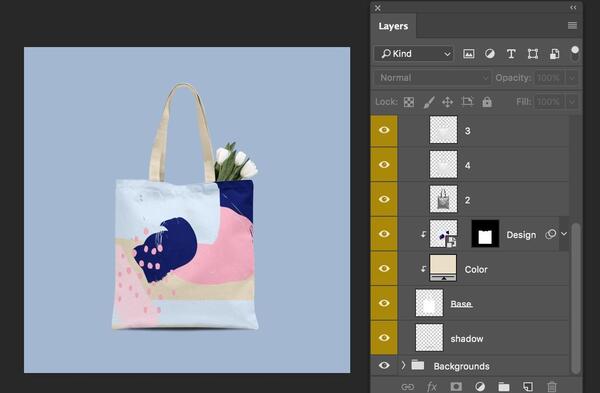
Task: Open the Kind filter dropdown
Action: coord(414,54)
